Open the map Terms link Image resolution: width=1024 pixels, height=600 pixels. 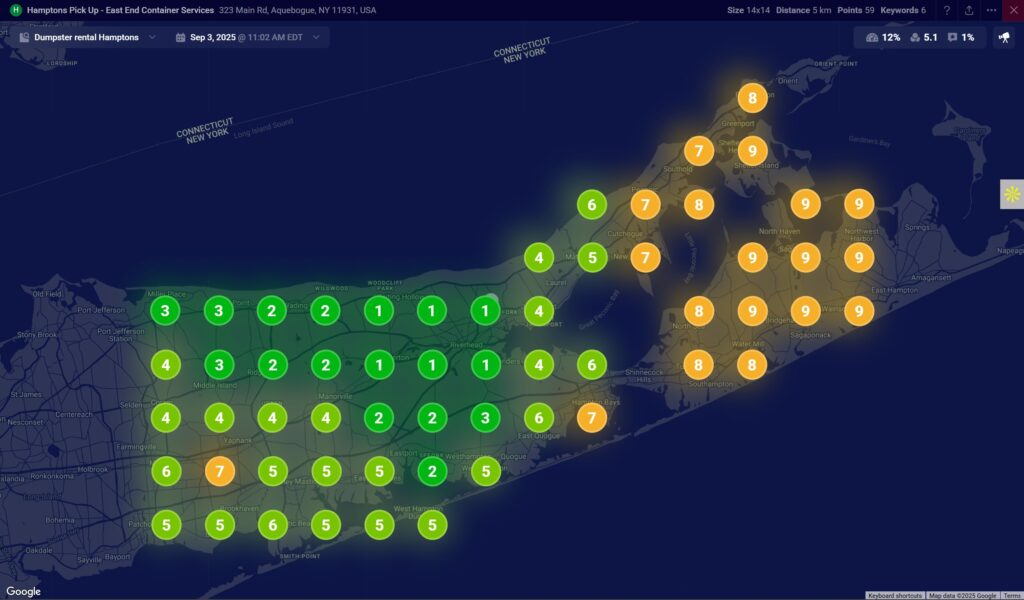[1012, 595]
